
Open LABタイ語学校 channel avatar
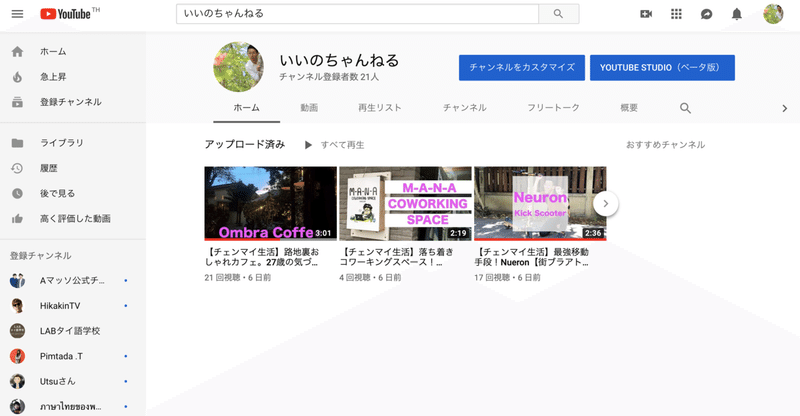click(x=17, y=331)
